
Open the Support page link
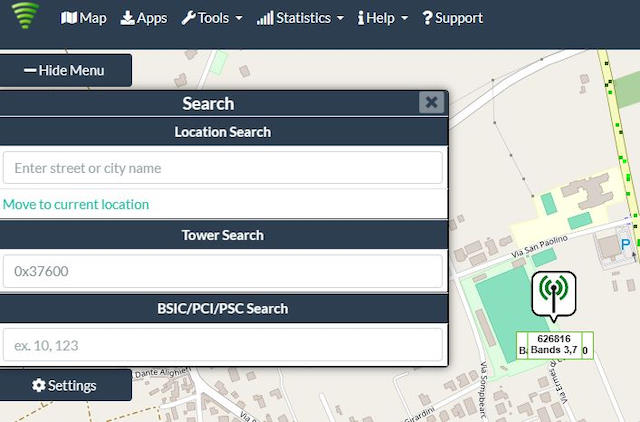point(452,18)
